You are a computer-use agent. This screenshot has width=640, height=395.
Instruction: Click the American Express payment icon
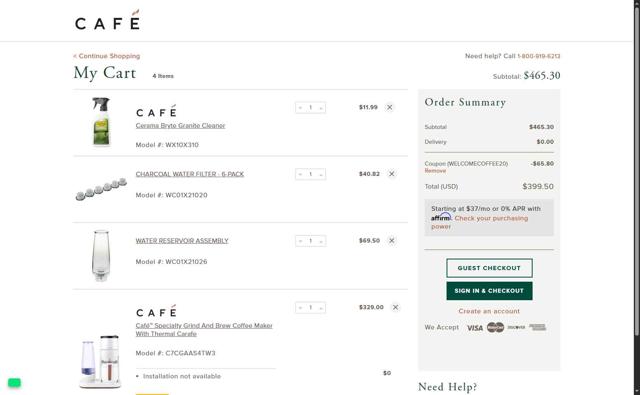(538, 327)
